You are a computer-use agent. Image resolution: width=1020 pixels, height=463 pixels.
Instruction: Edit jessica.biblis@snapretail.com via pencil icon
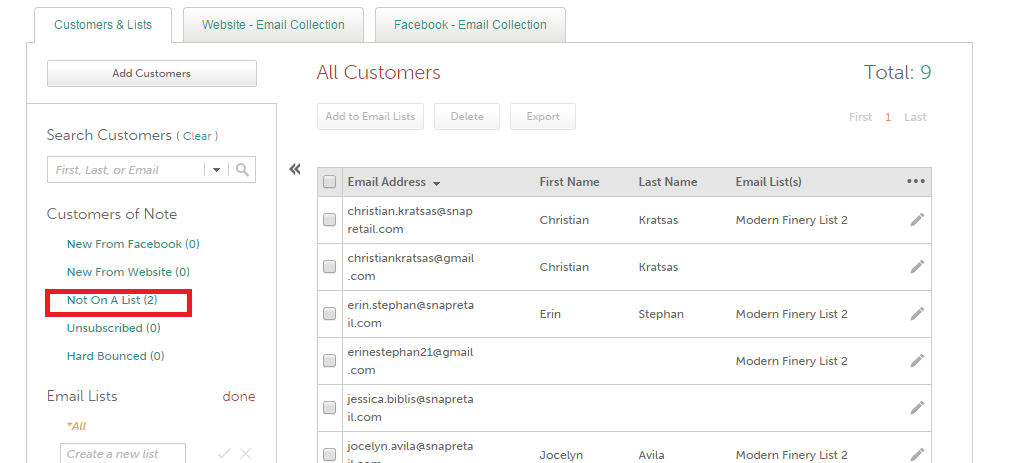[x=917, y=408]
